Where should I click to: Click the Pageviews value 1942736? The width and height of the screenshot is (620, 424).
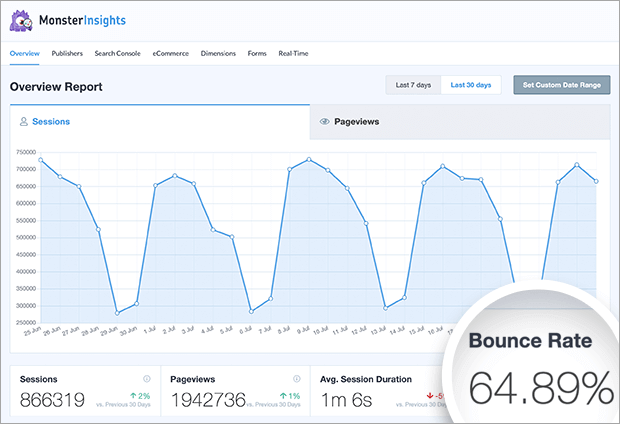[x=208, y=400]
